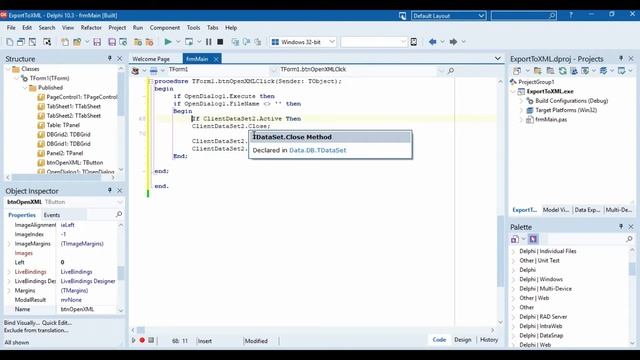Screen dimensions: 640x360
Task: Open the Component menu
Action: click(x=164, y=28)
